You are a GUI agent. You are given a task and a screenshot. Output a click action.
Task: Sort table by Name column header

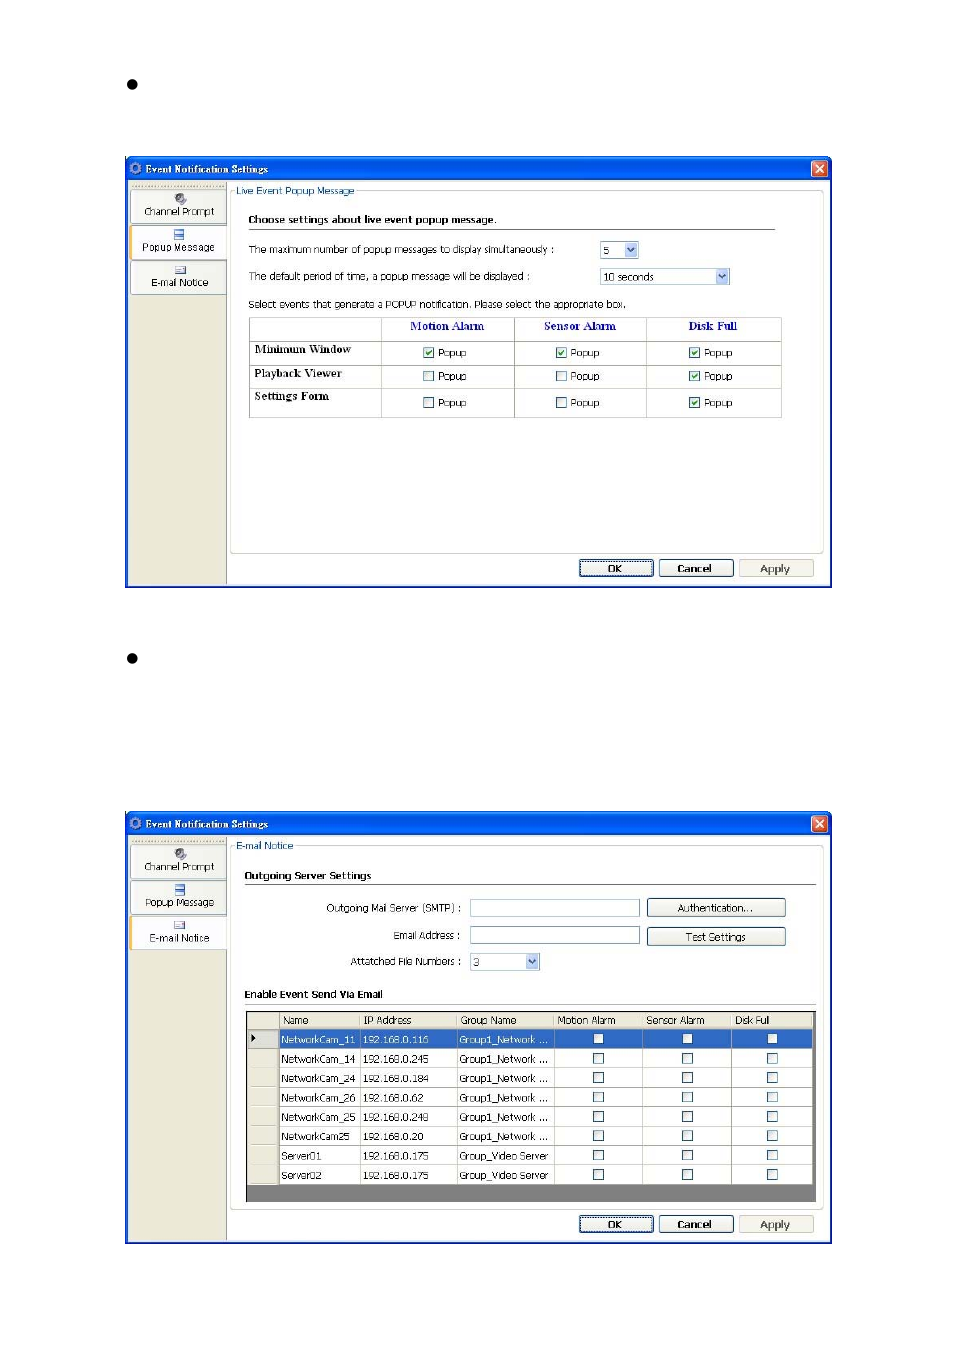[x=319, y=1020]
